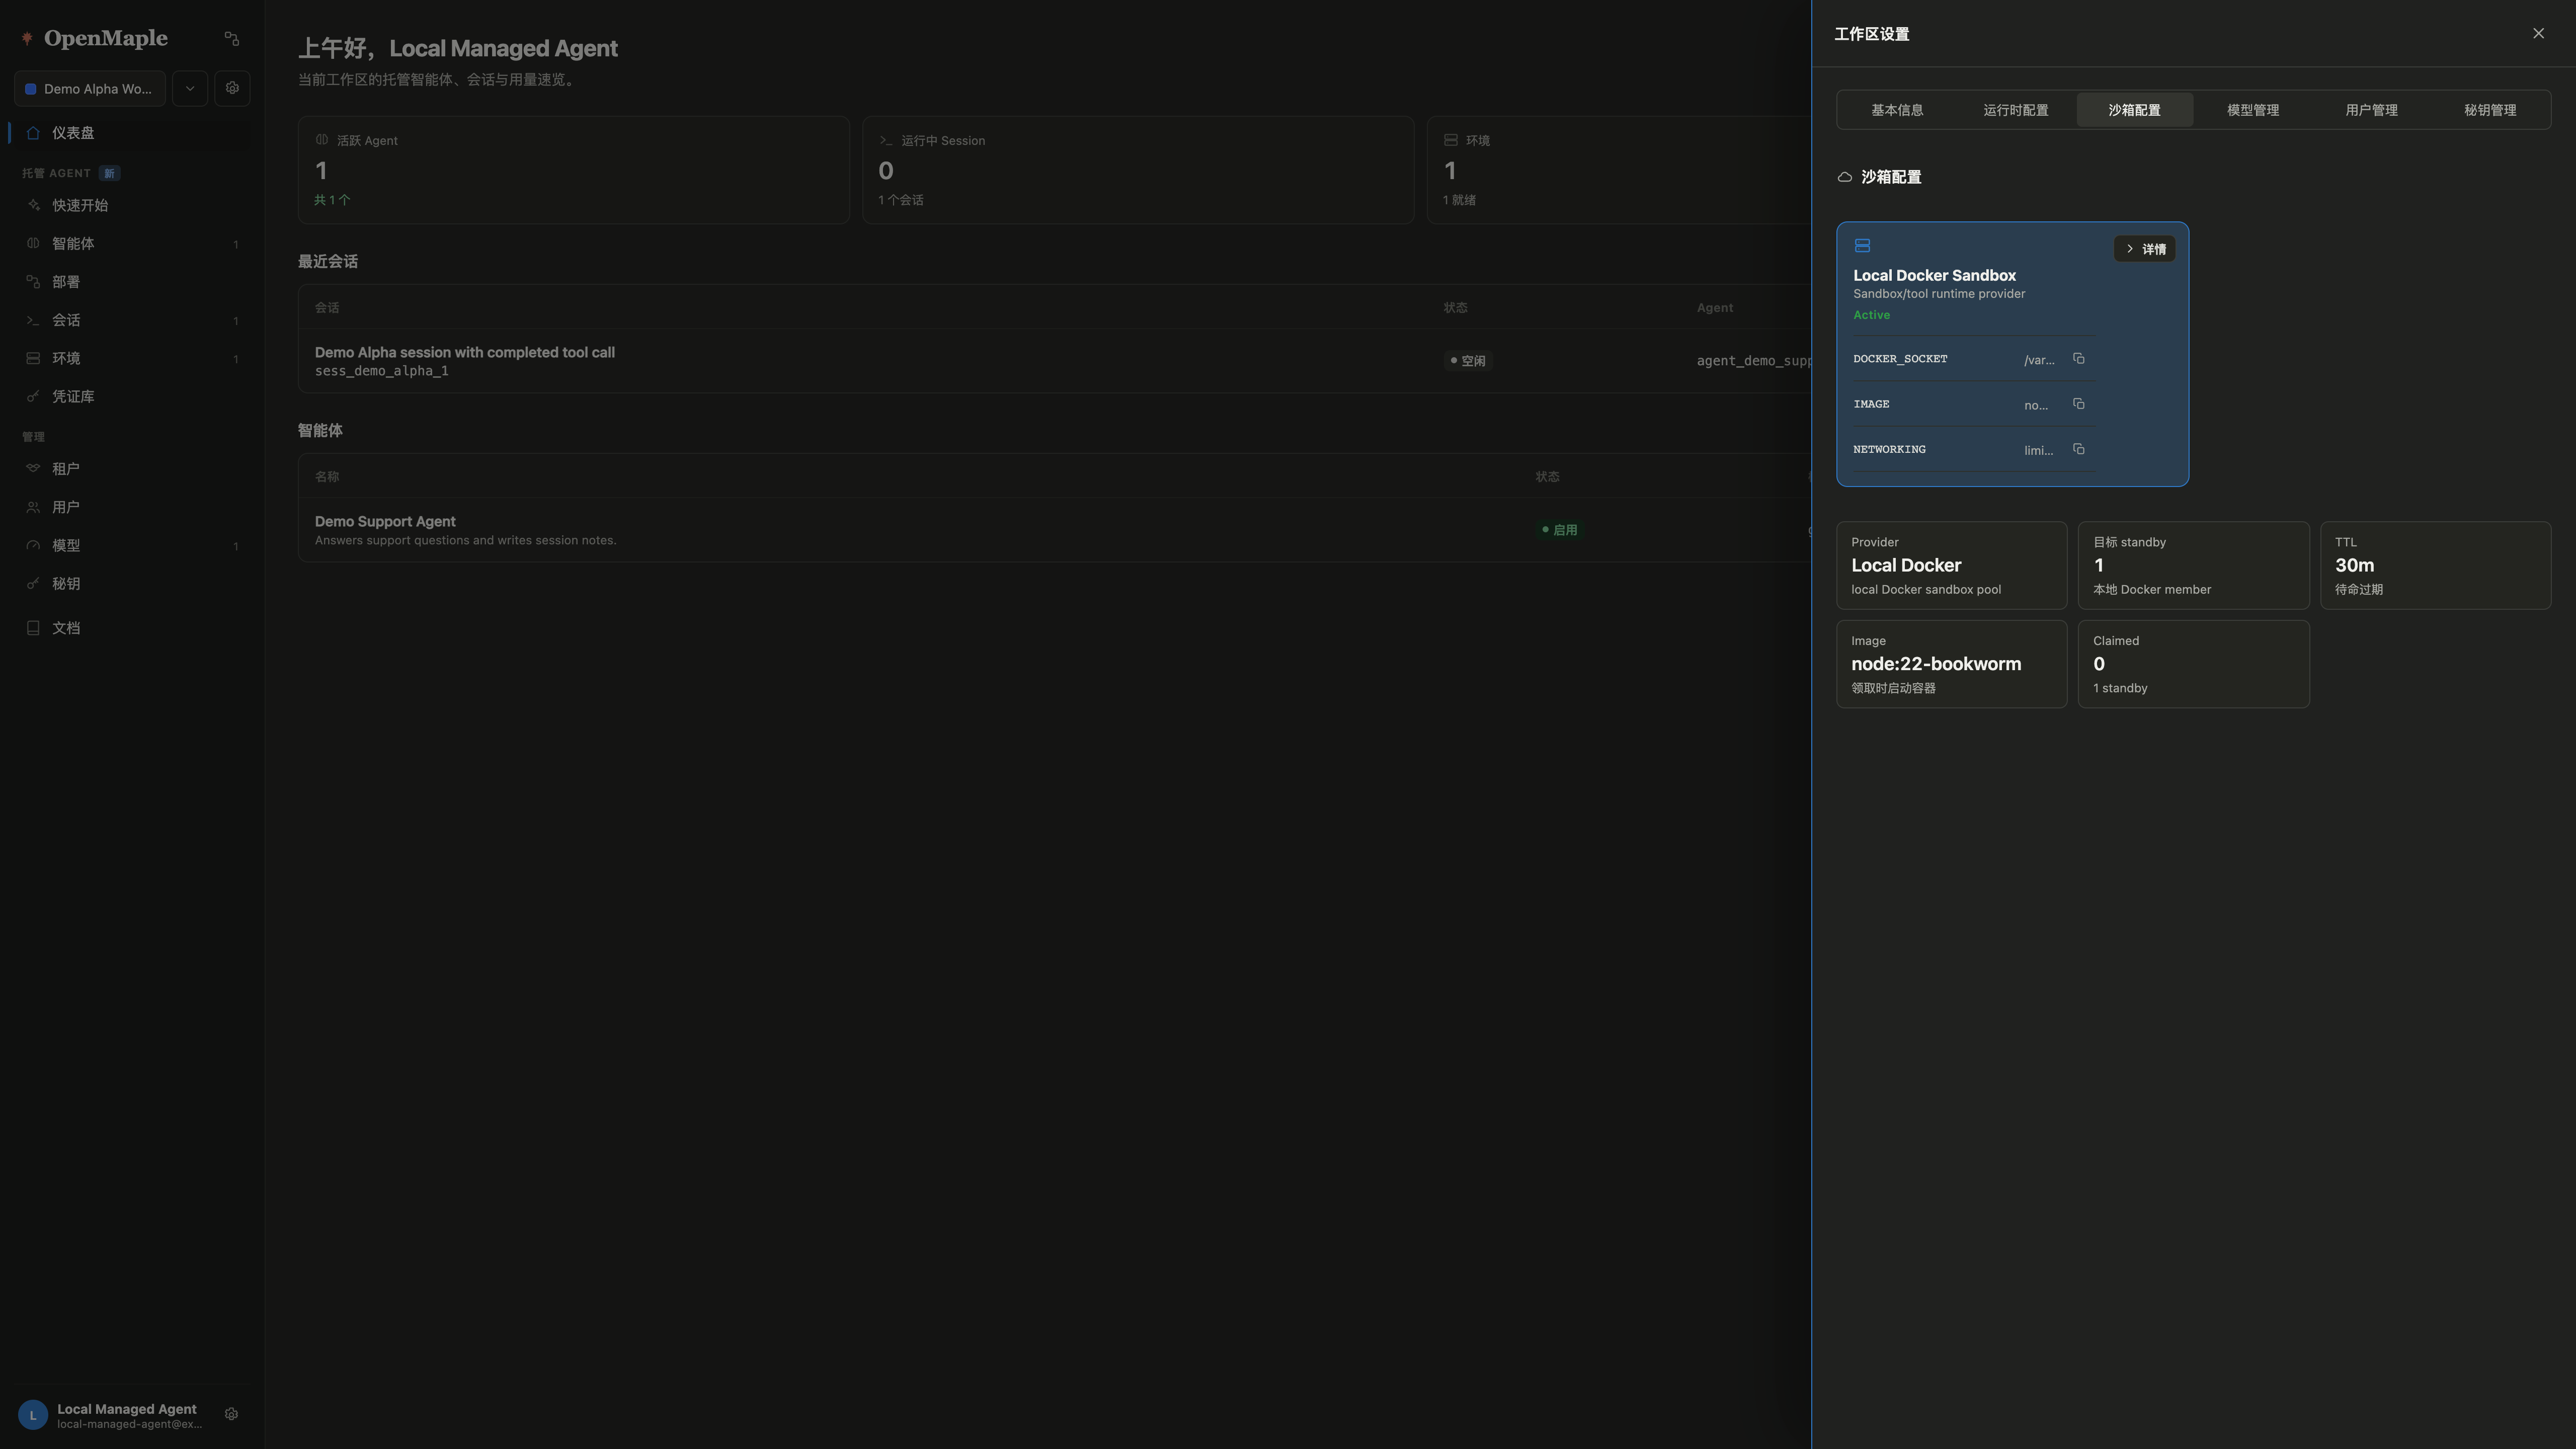Click the Image node:22-bookworm card
Screen dimensions: 2576x1449
1951,664
